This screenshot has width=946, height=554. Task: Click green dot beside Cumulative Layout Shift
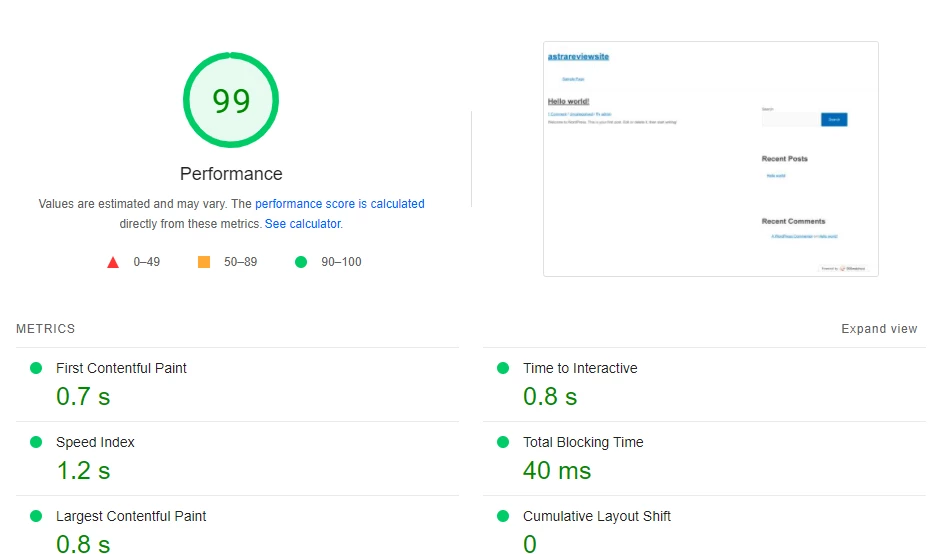coord(503,516)
